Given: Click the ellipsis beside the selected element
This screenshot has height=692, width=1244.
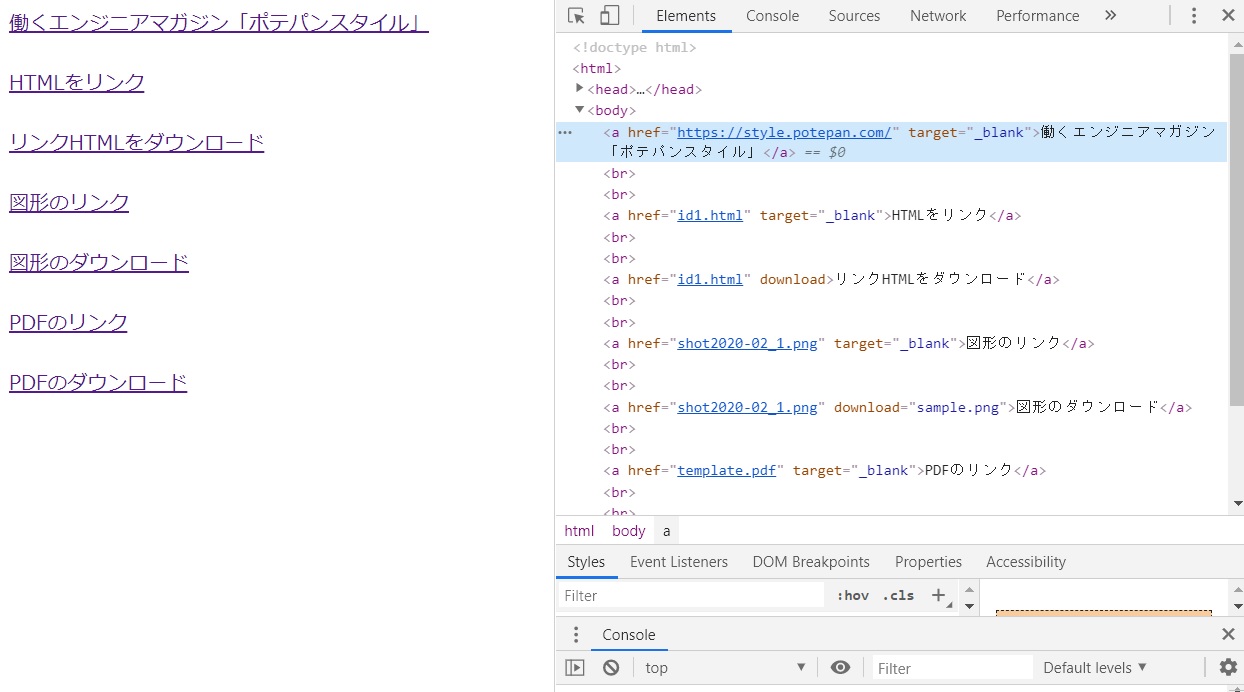Looking at the screenshot, I should 565,132.
